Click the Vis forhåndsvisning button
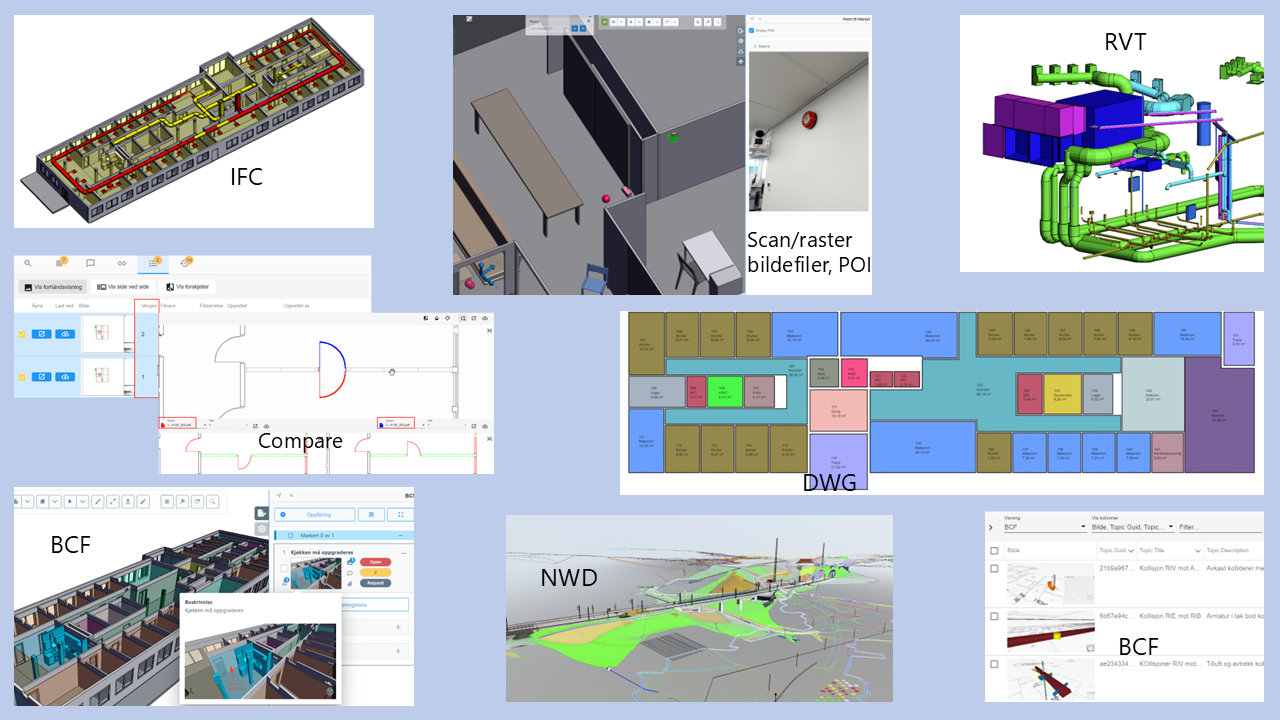This screenshot has height=720, width=1280. pos(53,287)
